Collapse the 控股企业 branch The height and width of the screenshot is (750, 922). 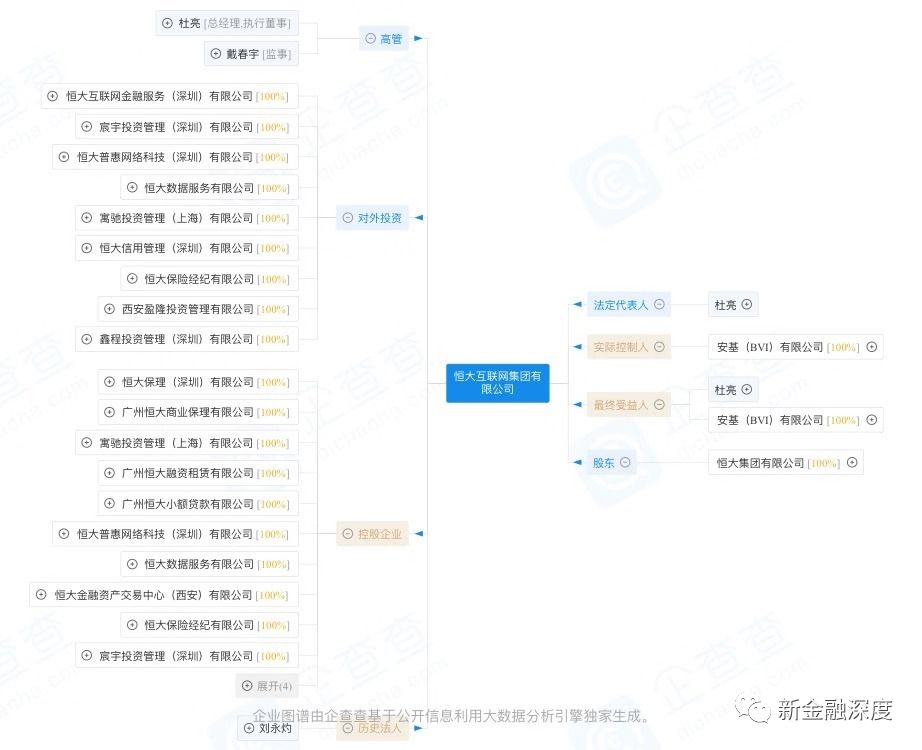348,534
